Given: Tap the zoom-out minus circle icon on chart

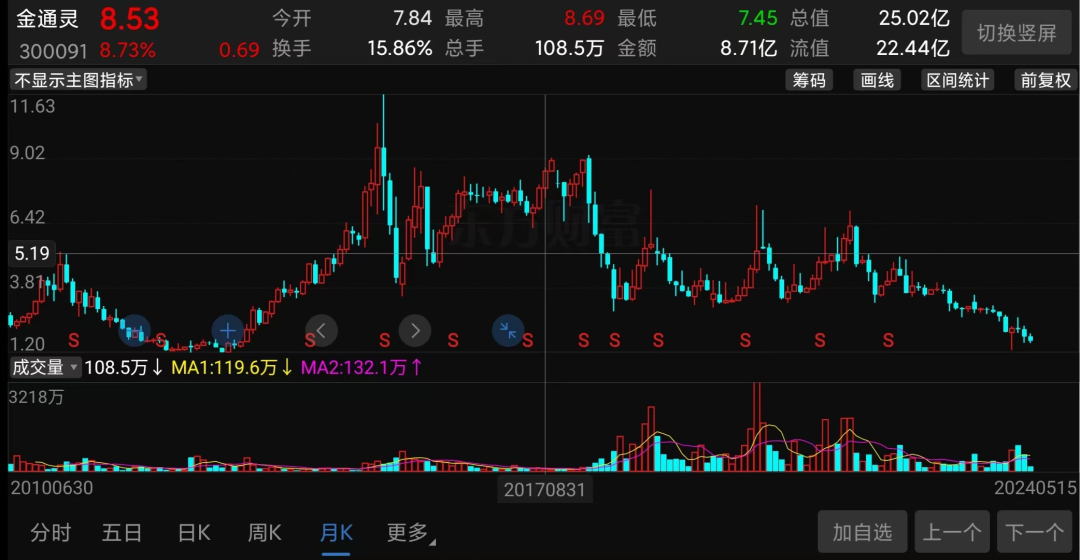Looking at the screenshot, I should [134, 332].
